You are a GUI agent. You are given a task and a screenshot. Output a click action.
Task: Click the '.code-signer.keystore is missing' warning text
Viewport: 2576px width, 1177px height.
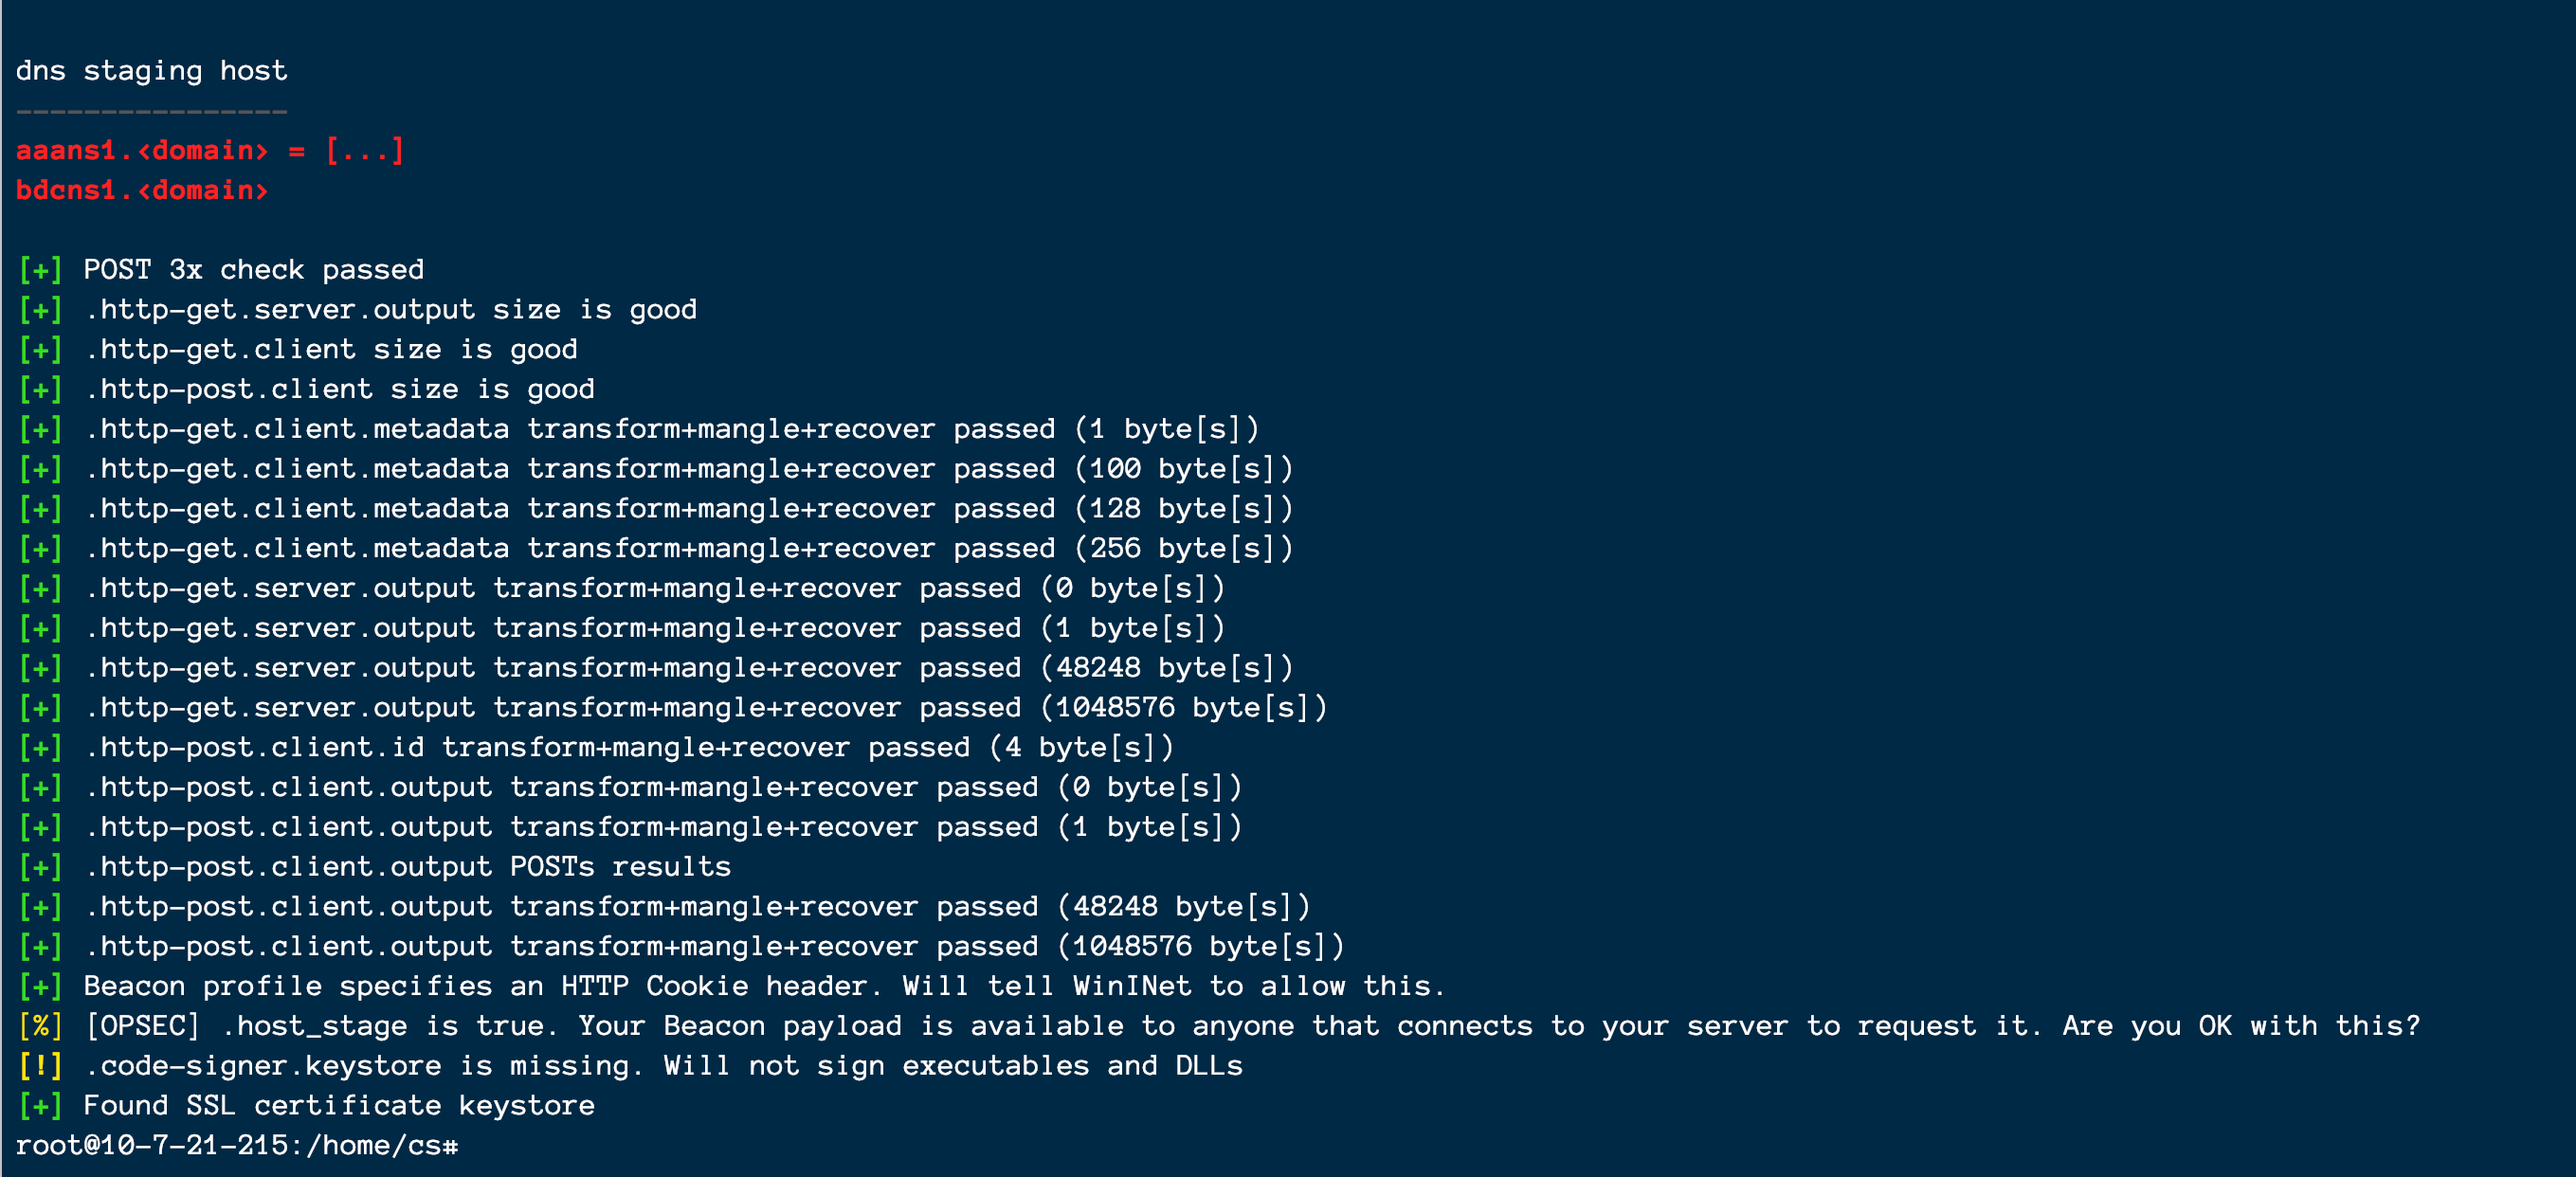coord(663,1066)
